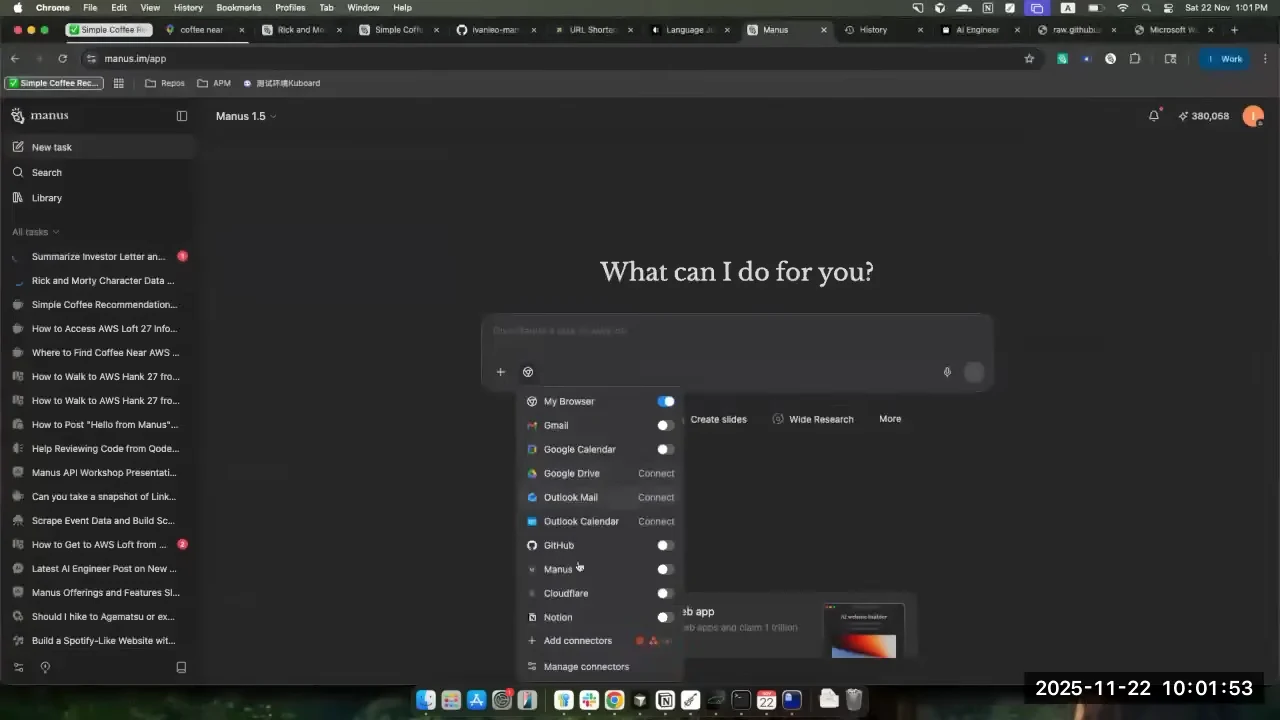Reload the page in Chrome
1280x720 pixels.
point(62,59)
